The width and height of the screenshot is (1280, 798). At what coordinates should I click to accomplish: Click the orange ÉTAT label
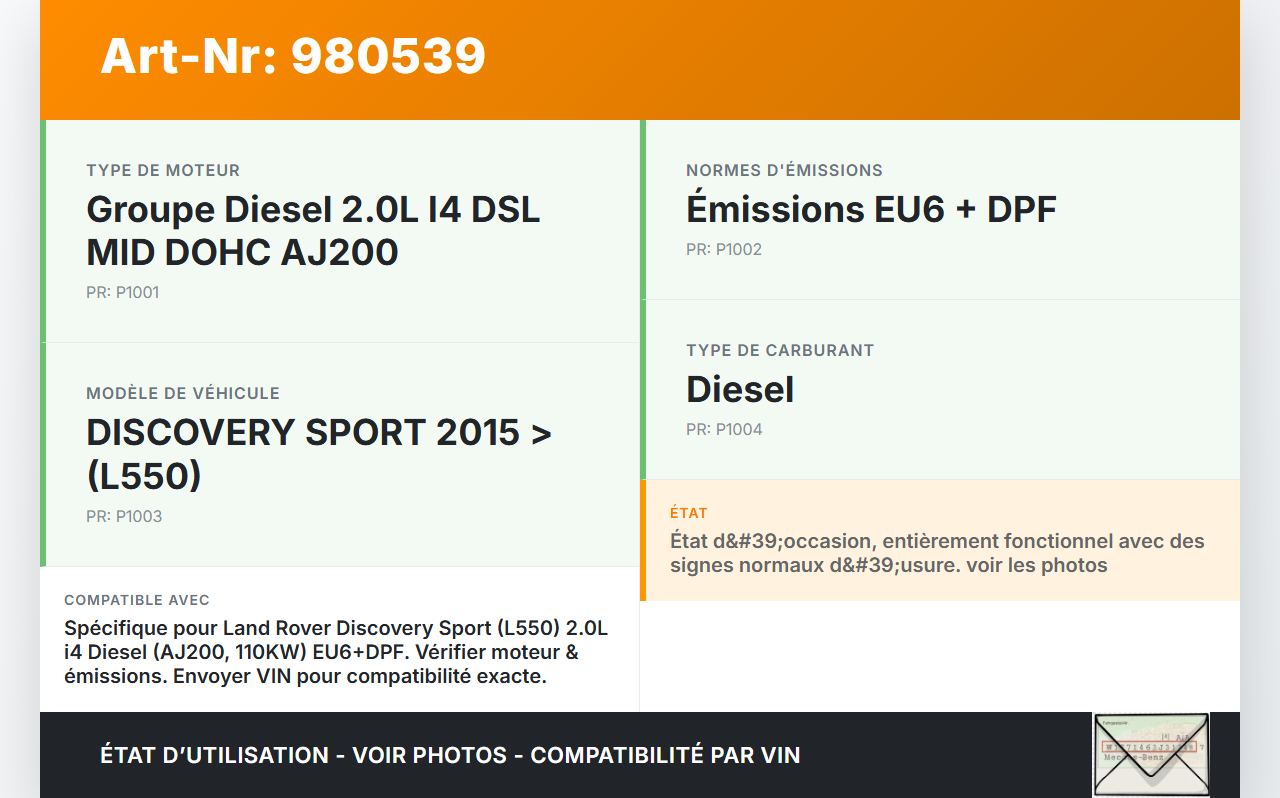pyautogui.click(x=689, y=513)
